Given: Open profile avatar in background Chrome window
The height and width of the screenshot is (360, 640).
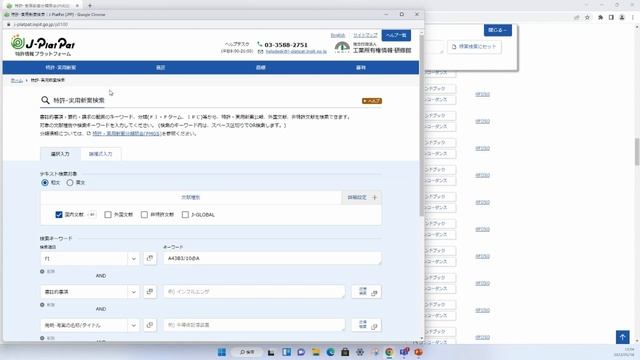Looking at the screenshot, I should point(622,18).
